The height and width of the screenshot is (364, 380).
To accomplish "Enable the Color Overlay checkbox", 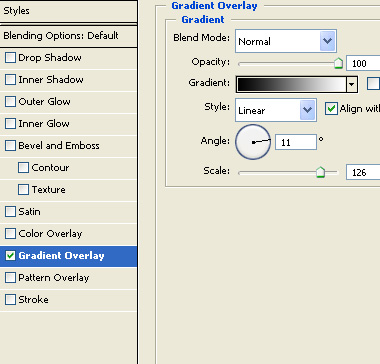I will 10,234.
